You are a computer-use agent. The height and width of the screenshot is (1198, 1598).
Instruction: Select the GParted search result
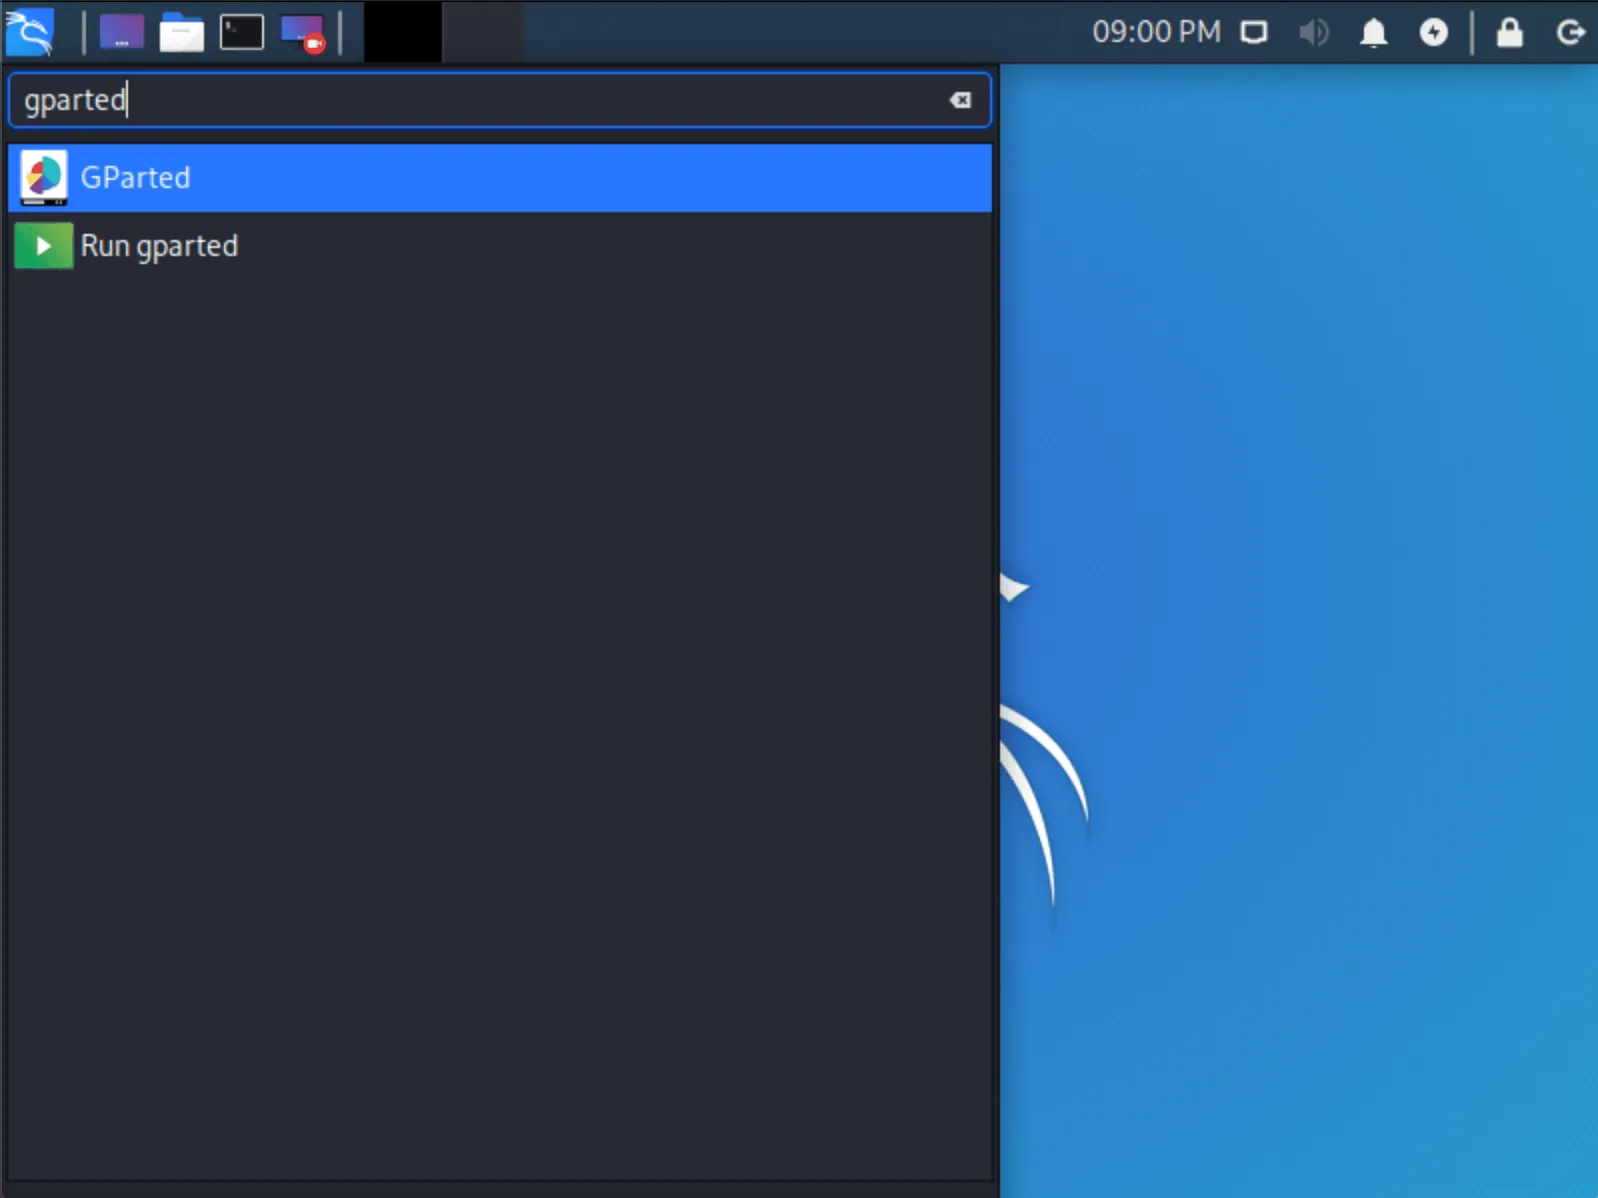(500, 178)
